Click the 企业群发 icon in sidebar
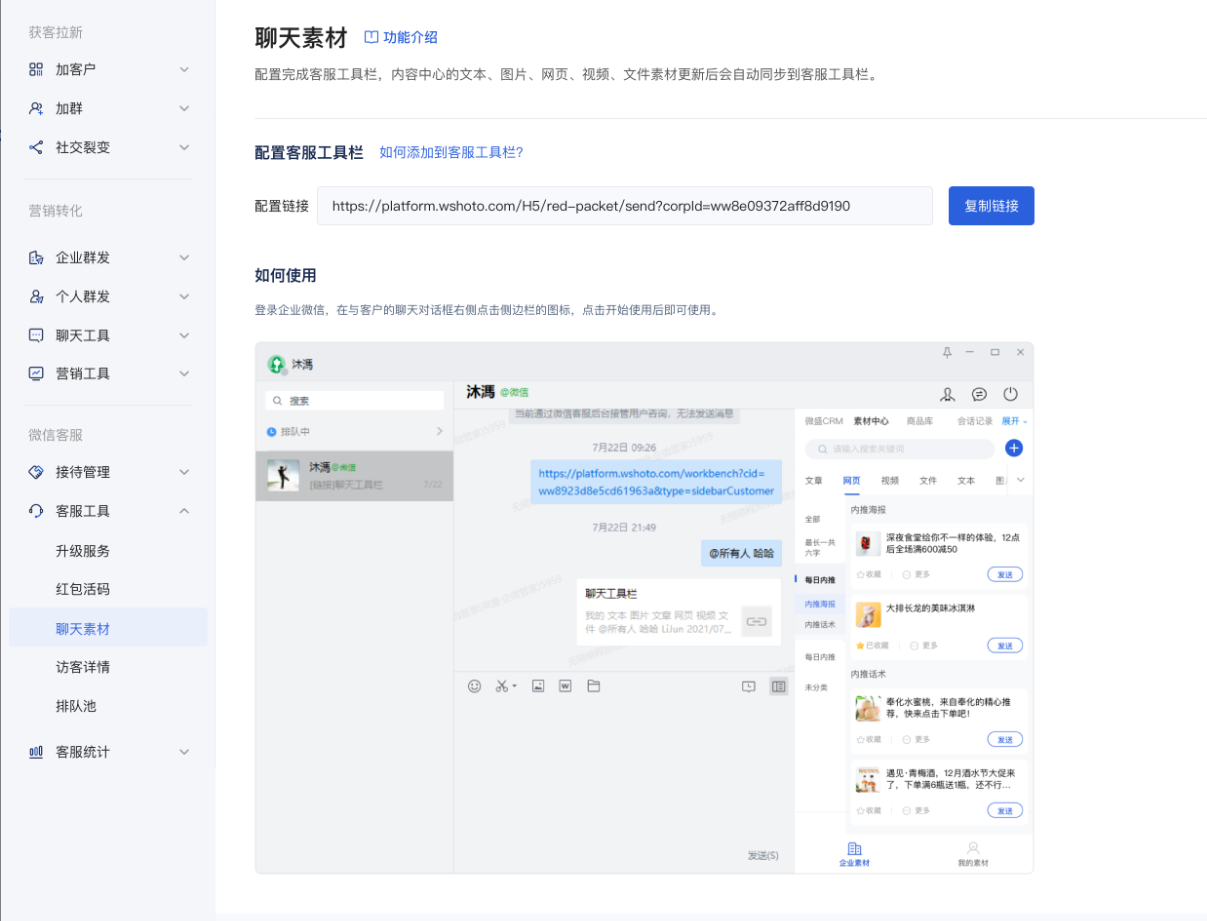 point(36,258)
